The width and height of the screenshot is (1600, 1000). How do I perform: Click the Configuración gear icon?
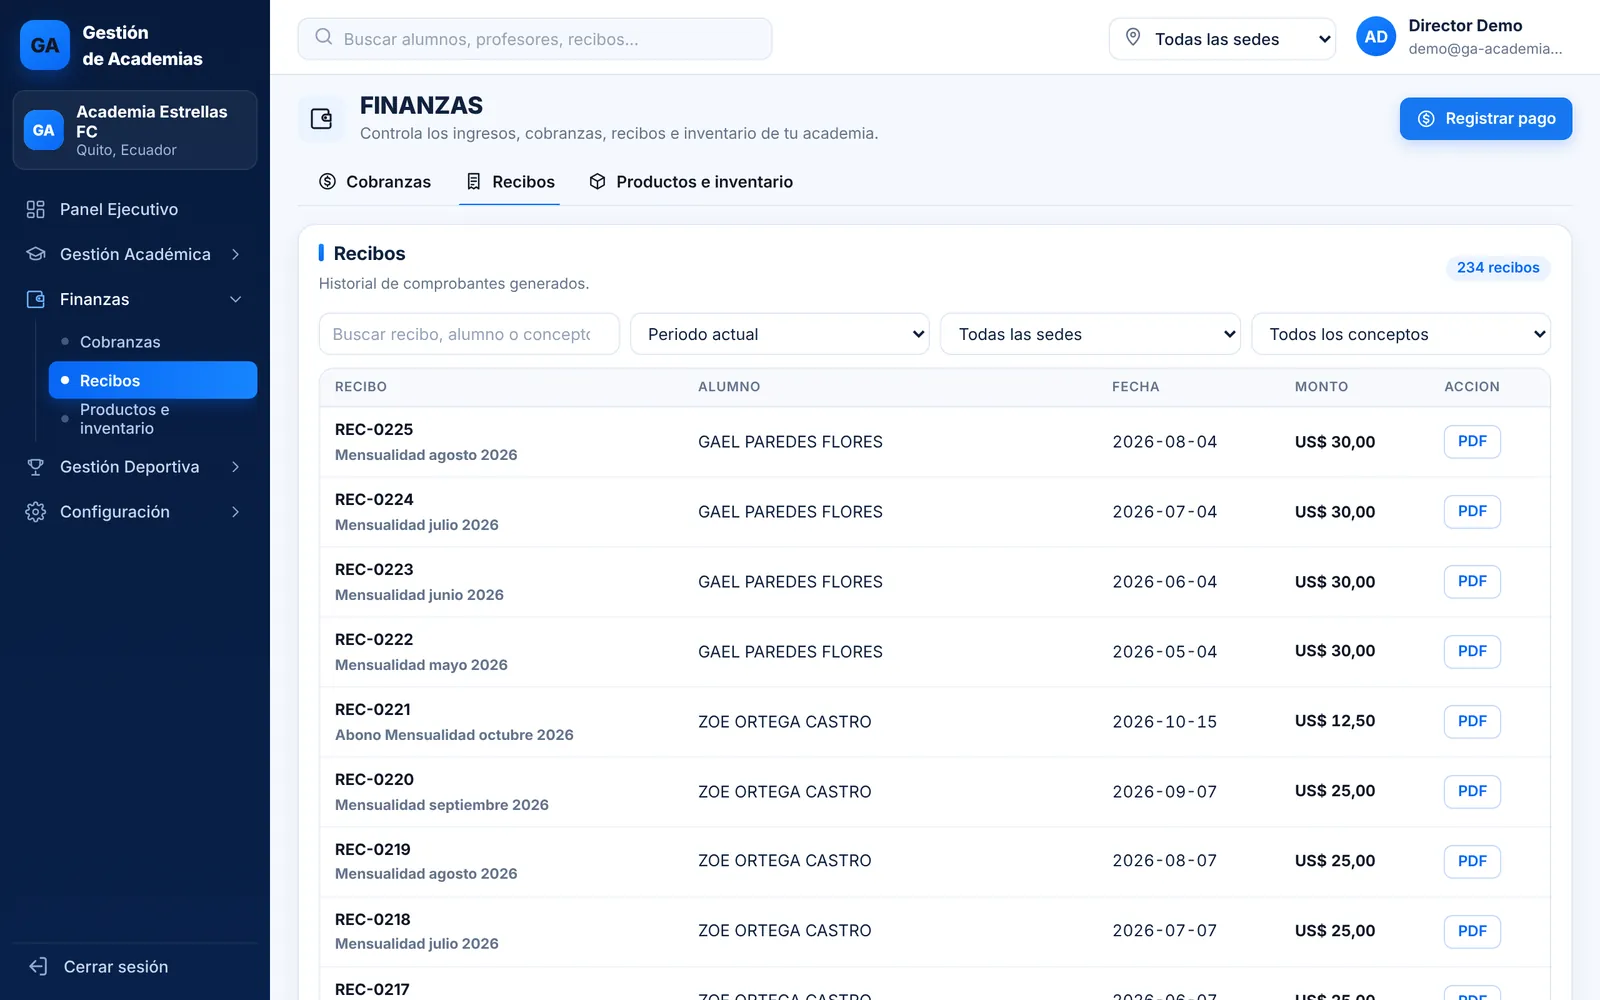click(x=36, y=512)
